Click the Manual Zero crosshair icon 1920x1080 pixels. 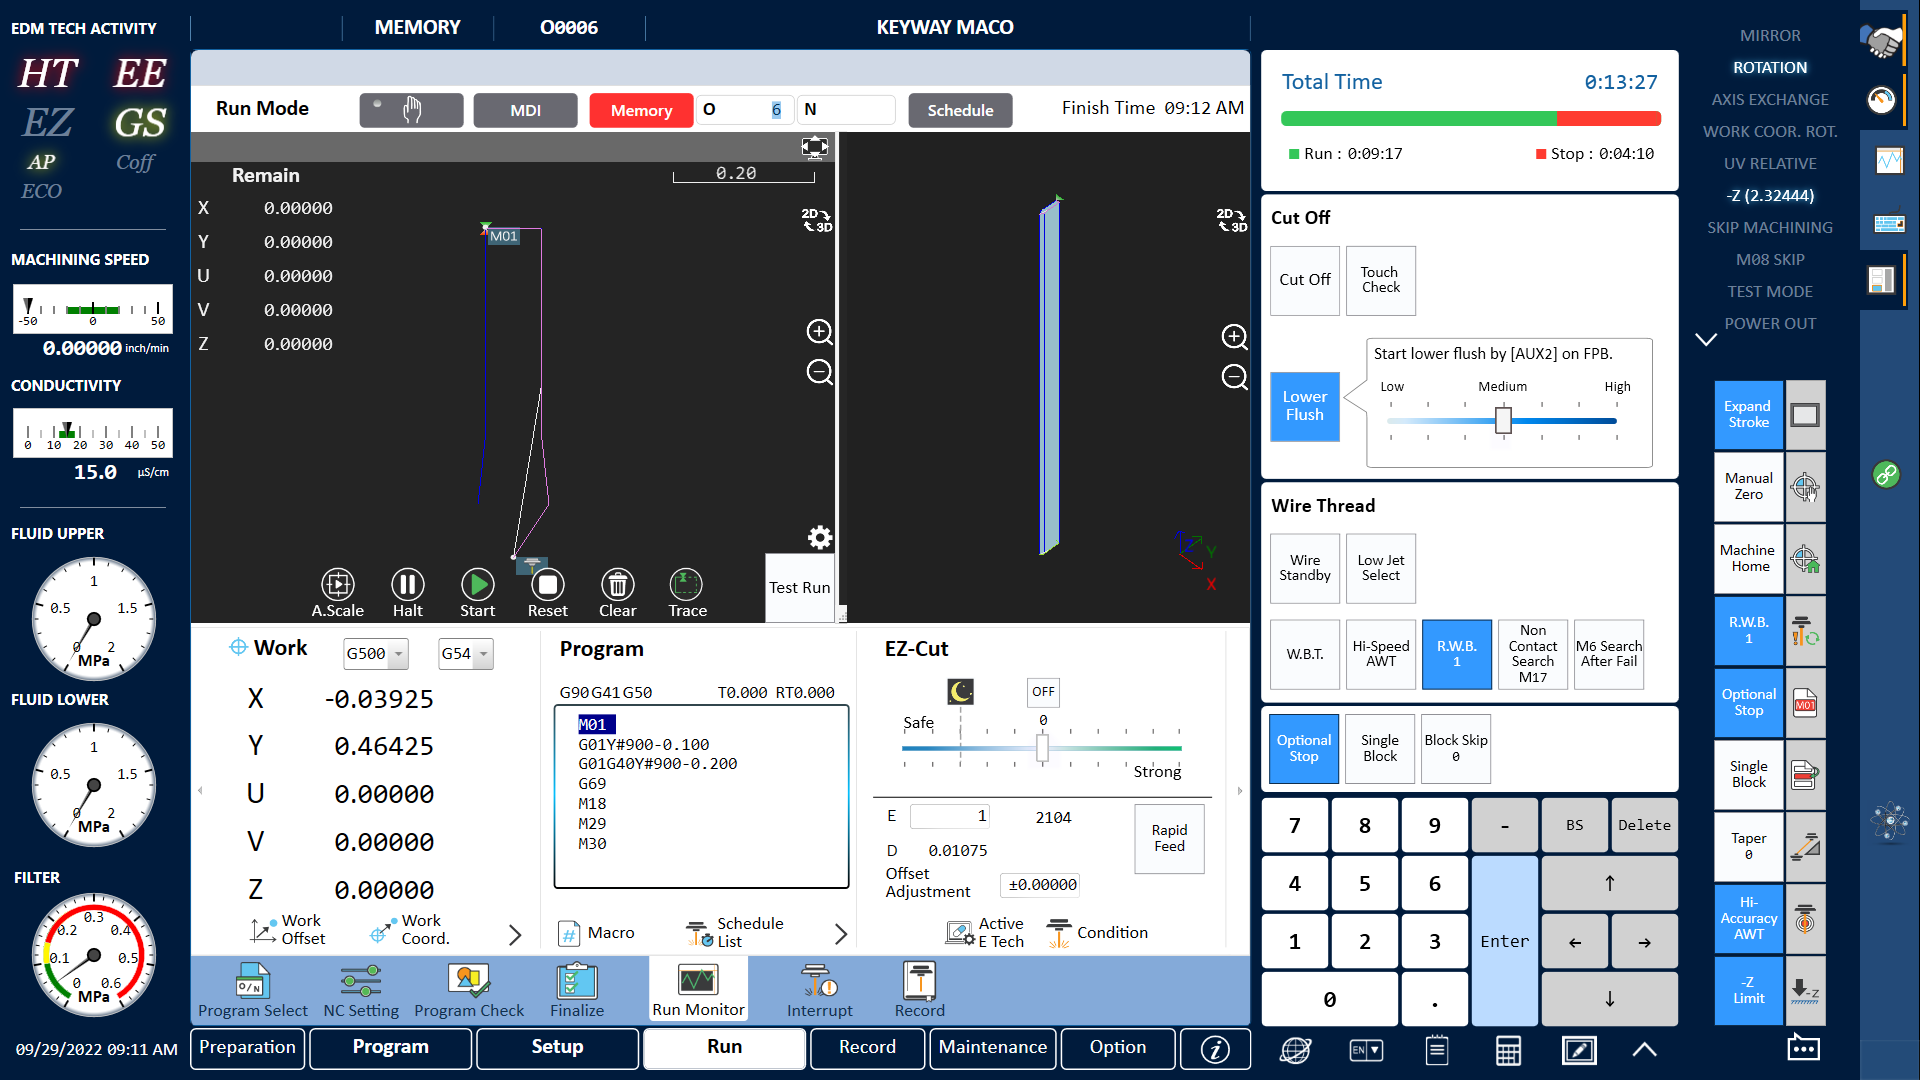[1804, 487]
